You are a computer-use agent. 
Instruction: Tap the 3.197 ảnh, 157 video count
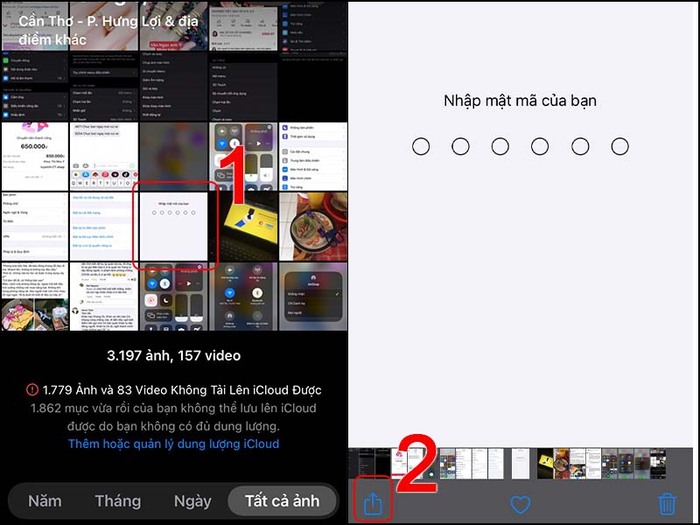pos(174,355)
